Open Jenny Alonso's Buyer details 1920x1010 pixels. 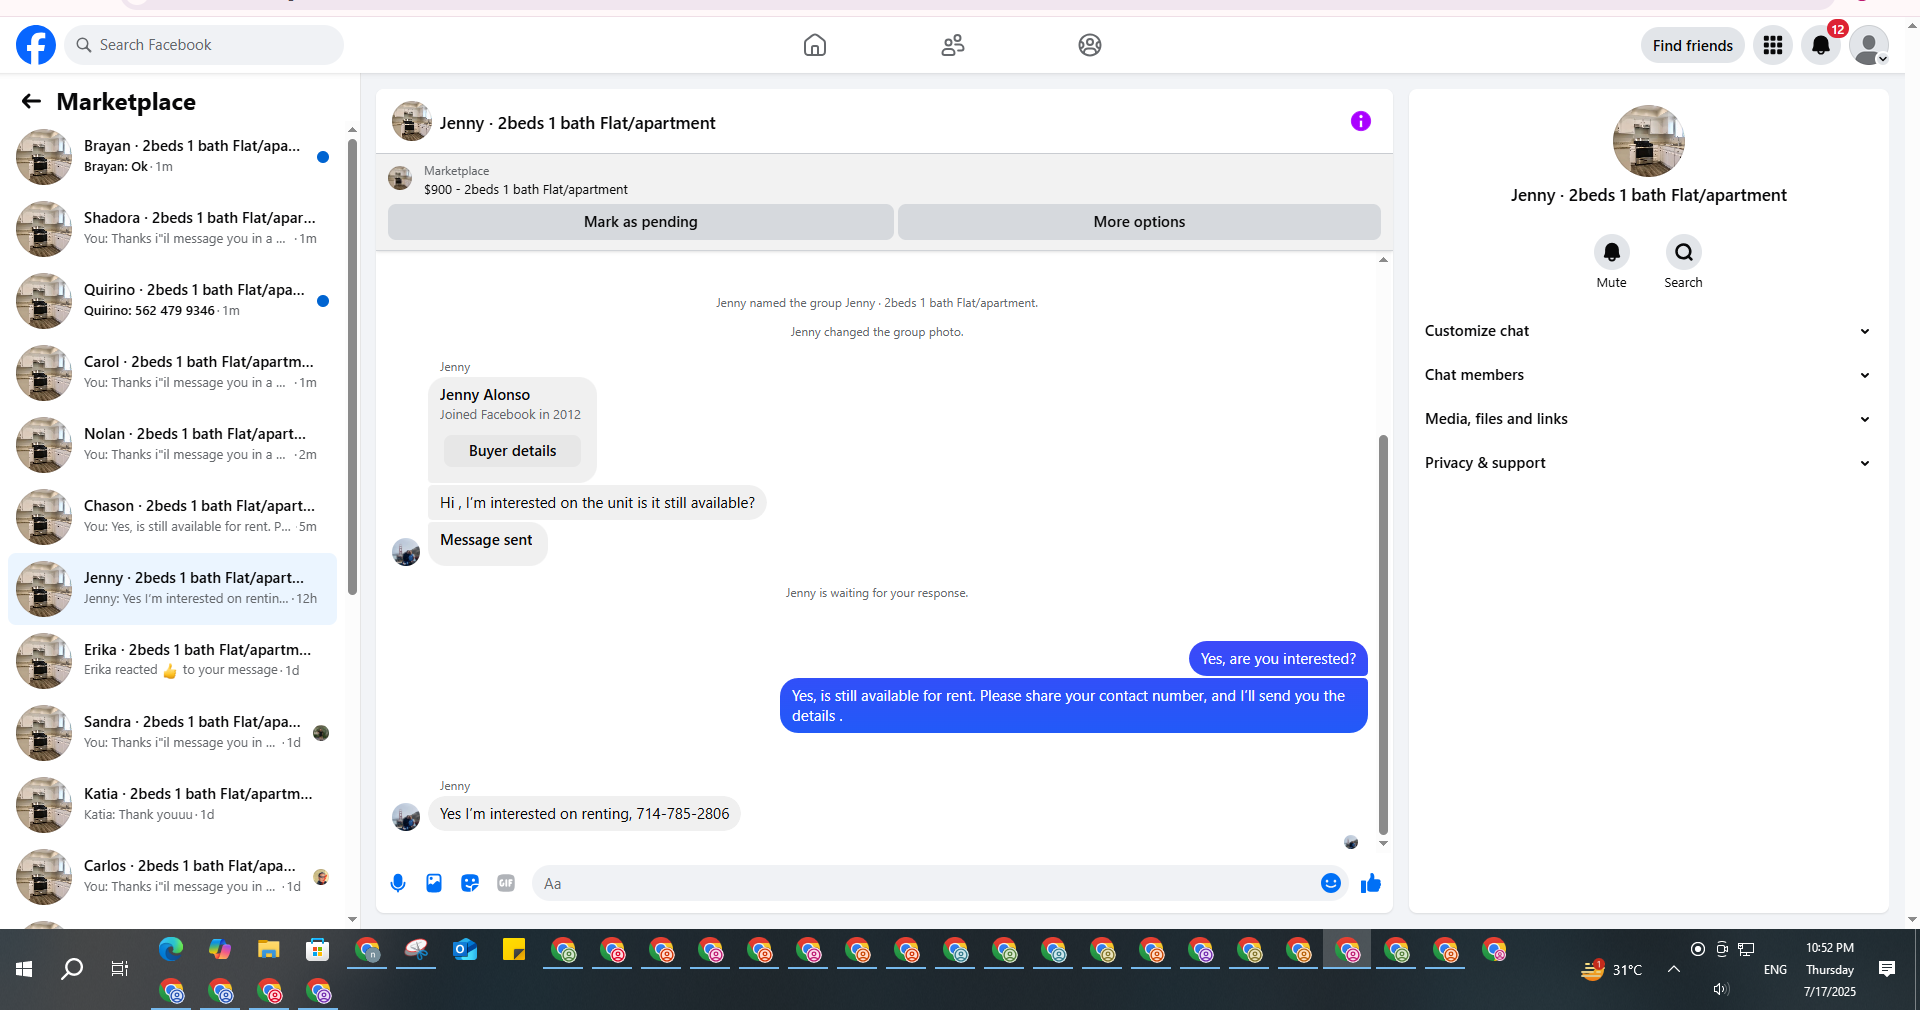(x=512, y=451)
